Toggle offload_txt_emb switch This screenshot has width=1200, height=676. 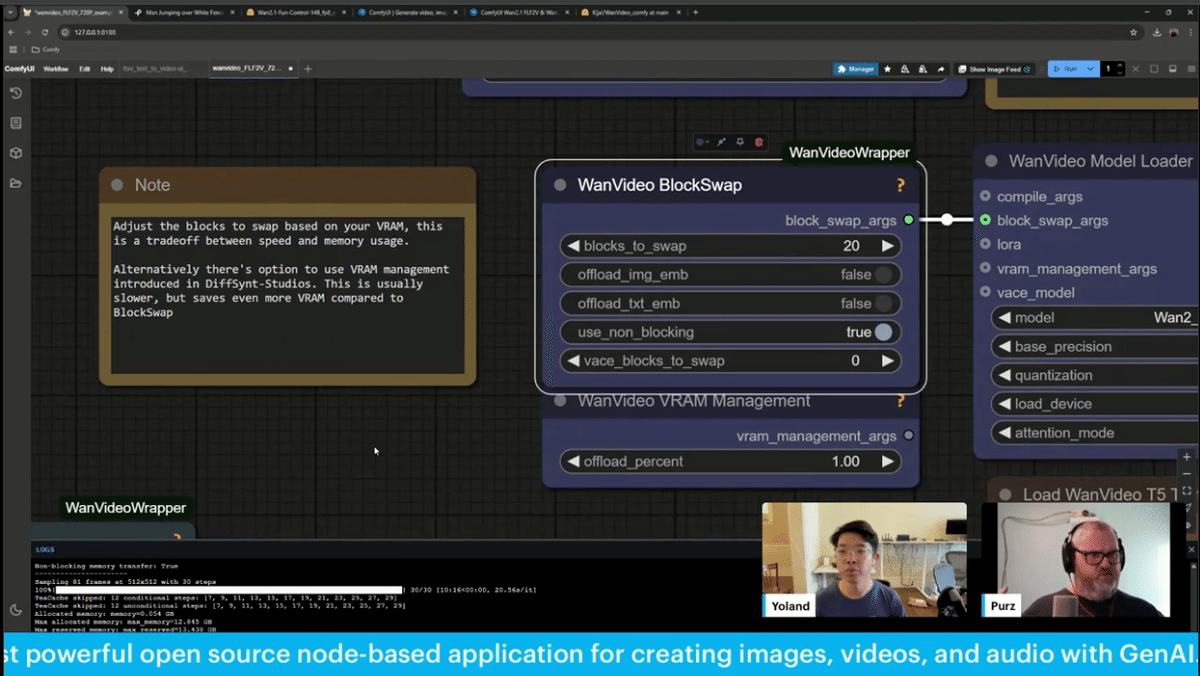883,304
